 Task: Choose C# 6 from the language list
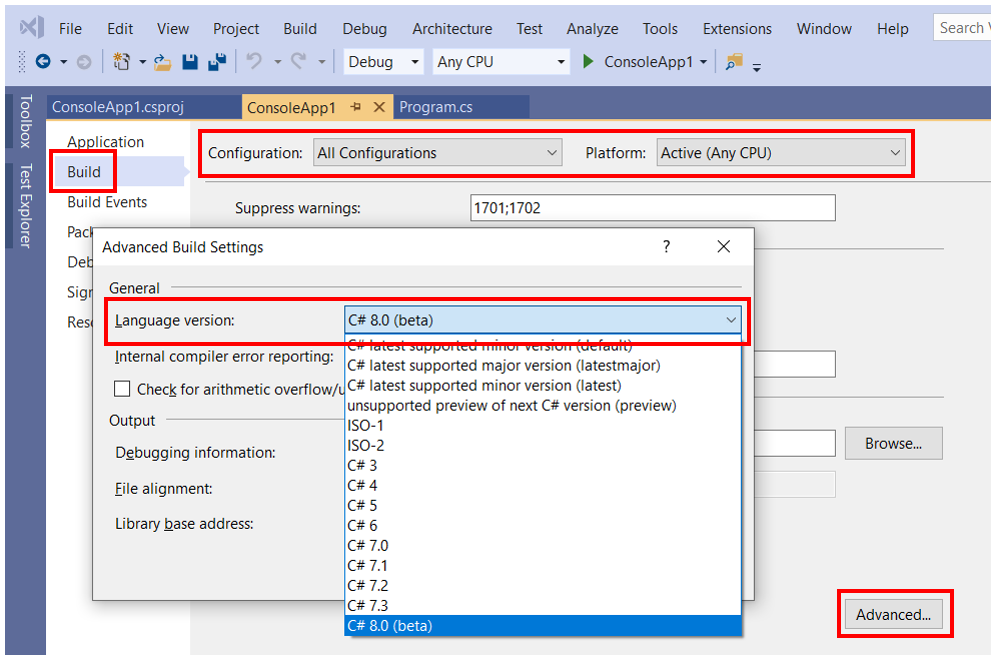[x=543, y=525]
